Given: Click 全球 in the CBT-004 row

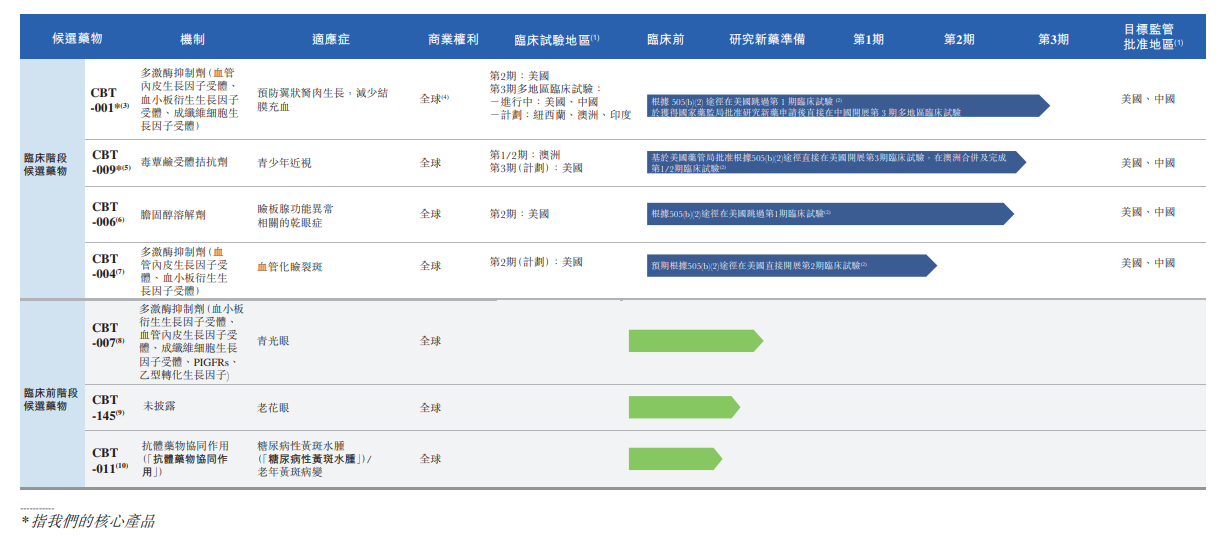Looking at the screenshot, I should pyautogui.click(x=430, y=266).
